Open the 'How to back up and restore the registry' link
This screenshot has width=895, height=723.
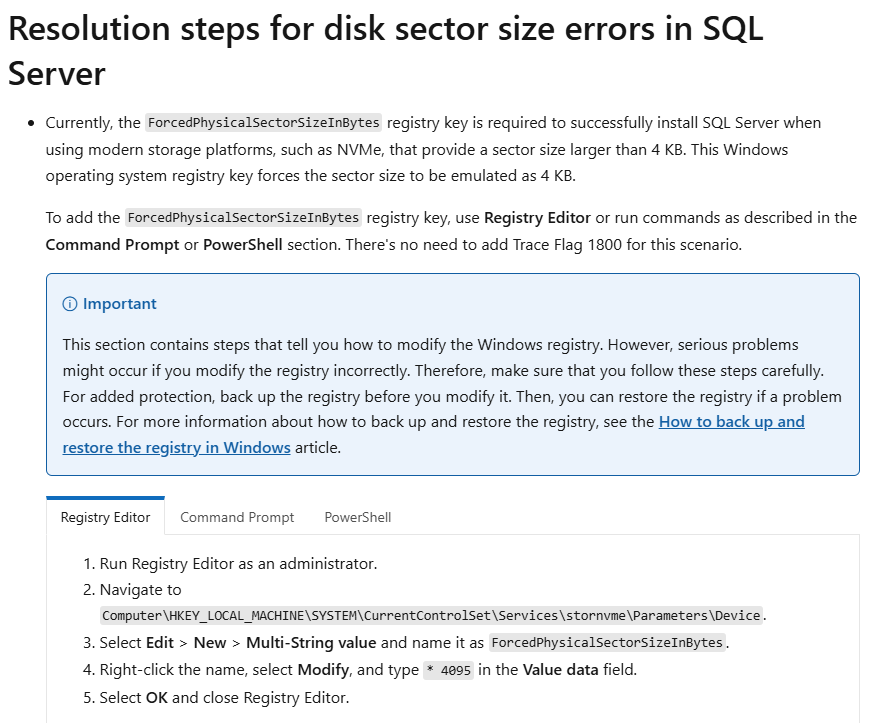point(732,421)
